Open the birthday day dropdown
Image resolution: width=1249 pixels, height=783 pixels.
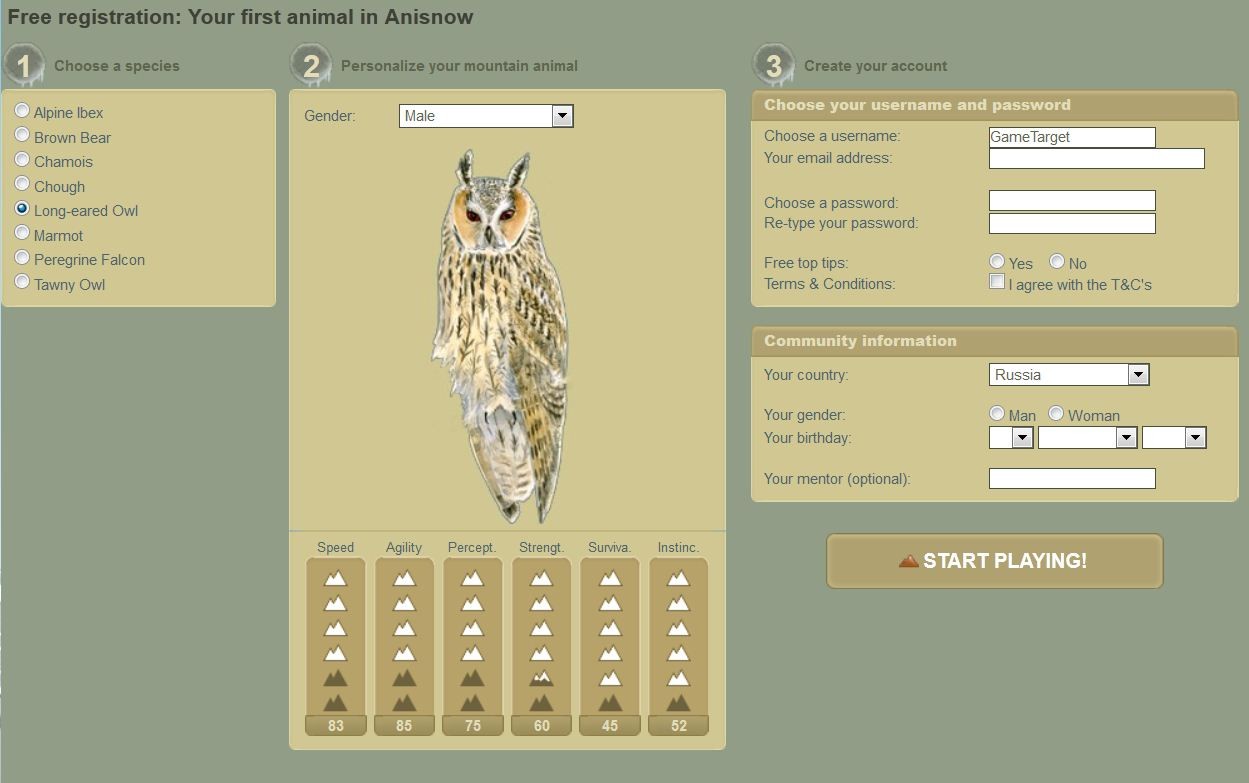[1011, 437]
